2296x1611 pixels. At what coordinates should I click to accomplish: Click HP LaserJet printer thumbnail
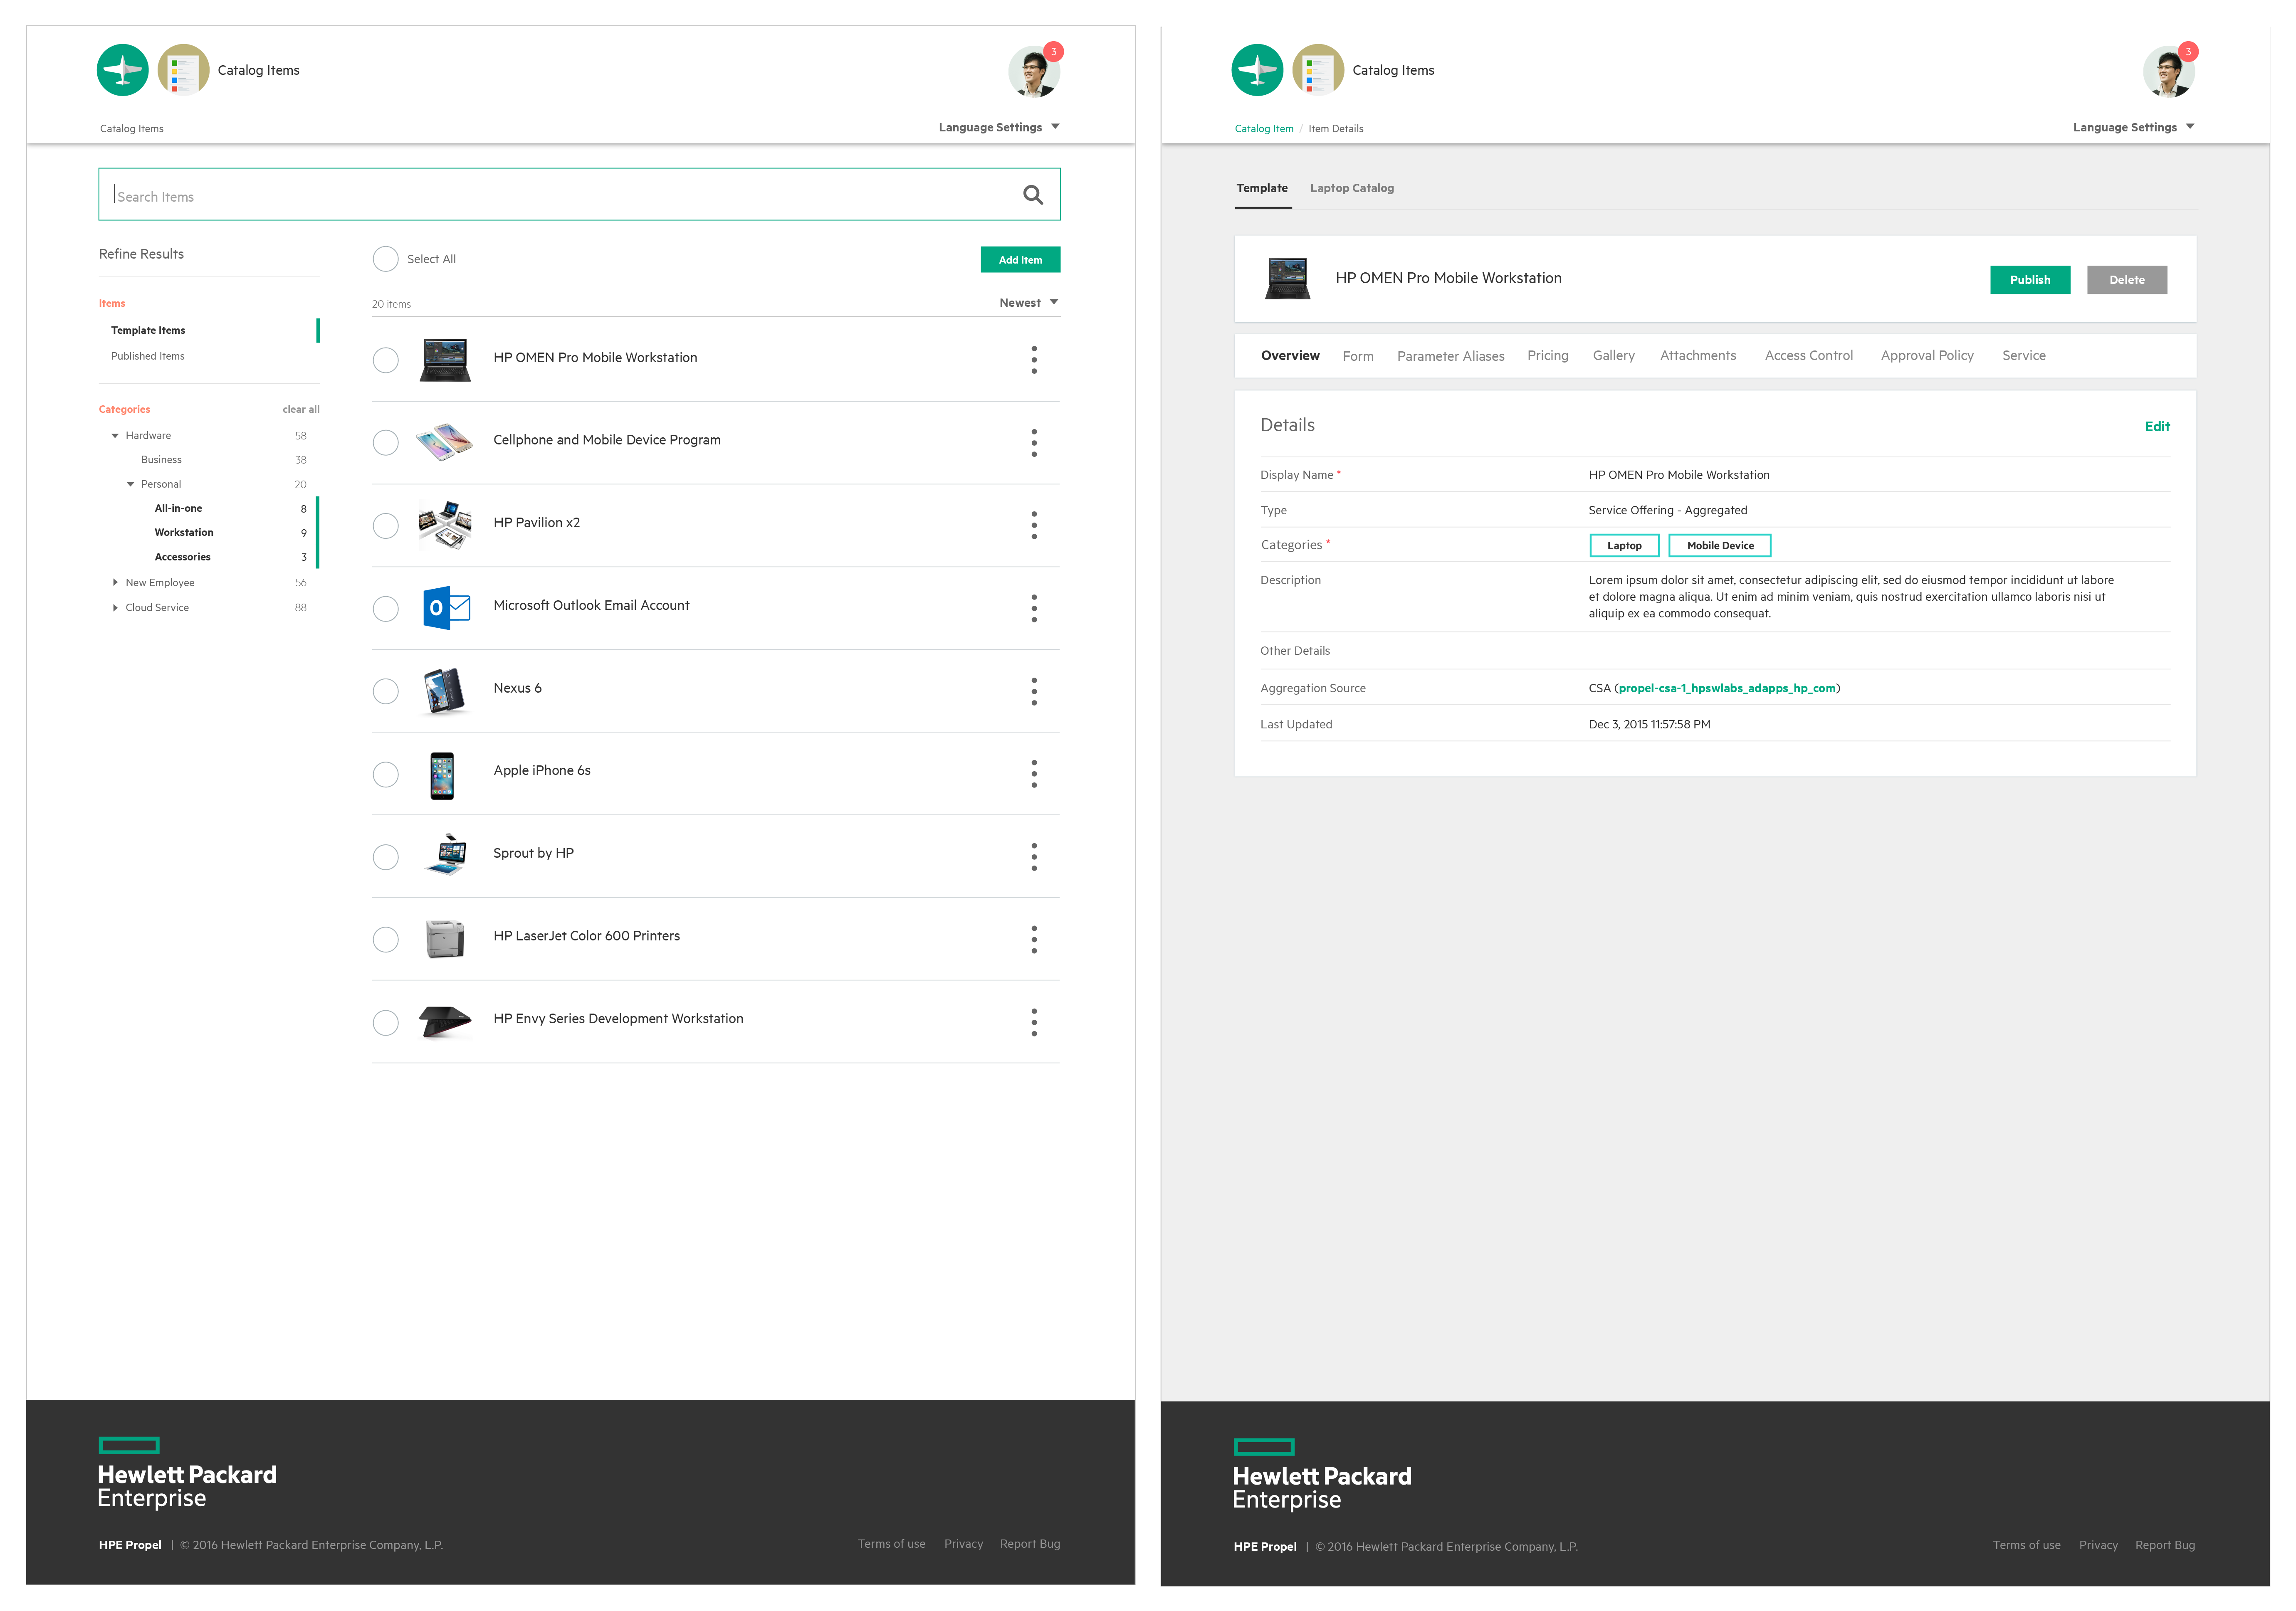click(x=445, y=939)
